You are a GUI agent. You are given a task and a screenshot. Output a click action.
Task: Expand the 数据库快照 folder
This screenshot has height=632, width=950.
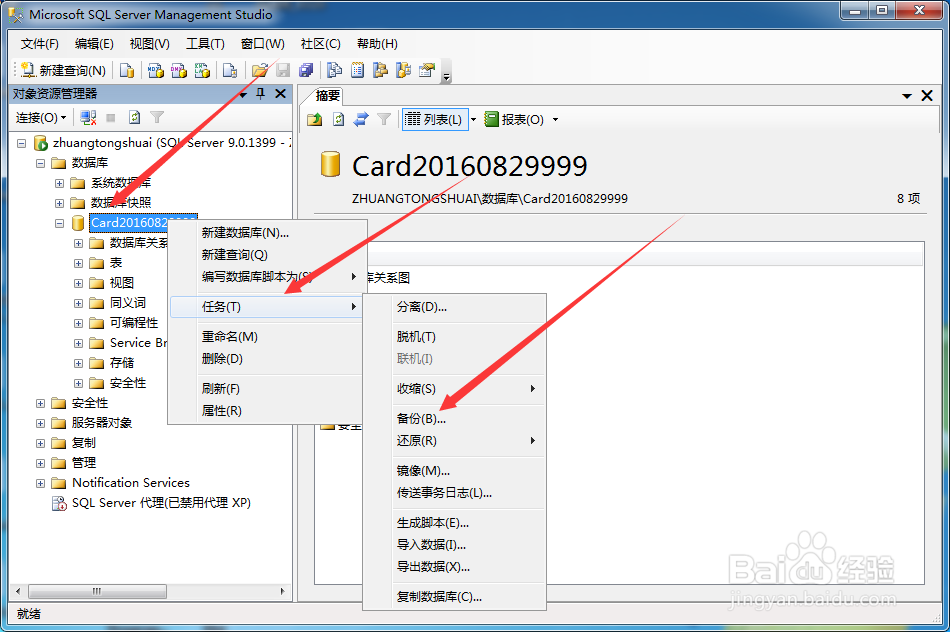(x=59, y=203)
